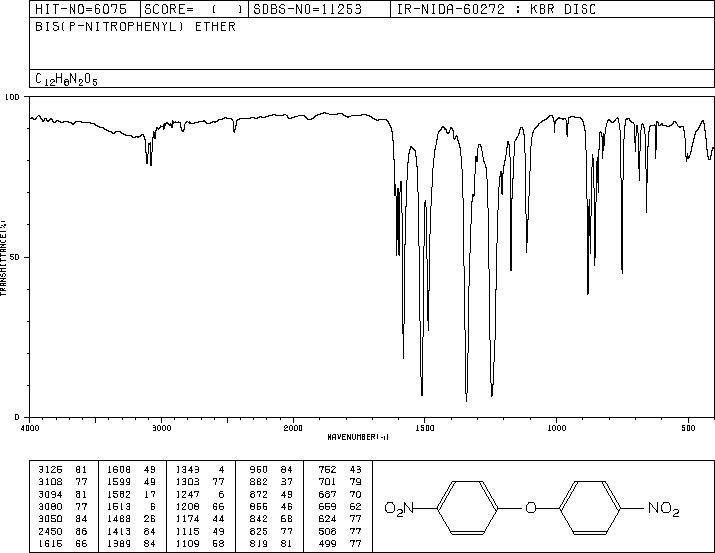This screenshot has height=553, width=715.
Task: Select the SDBS-NO=11253 header text
Action: tap(307, 9)
